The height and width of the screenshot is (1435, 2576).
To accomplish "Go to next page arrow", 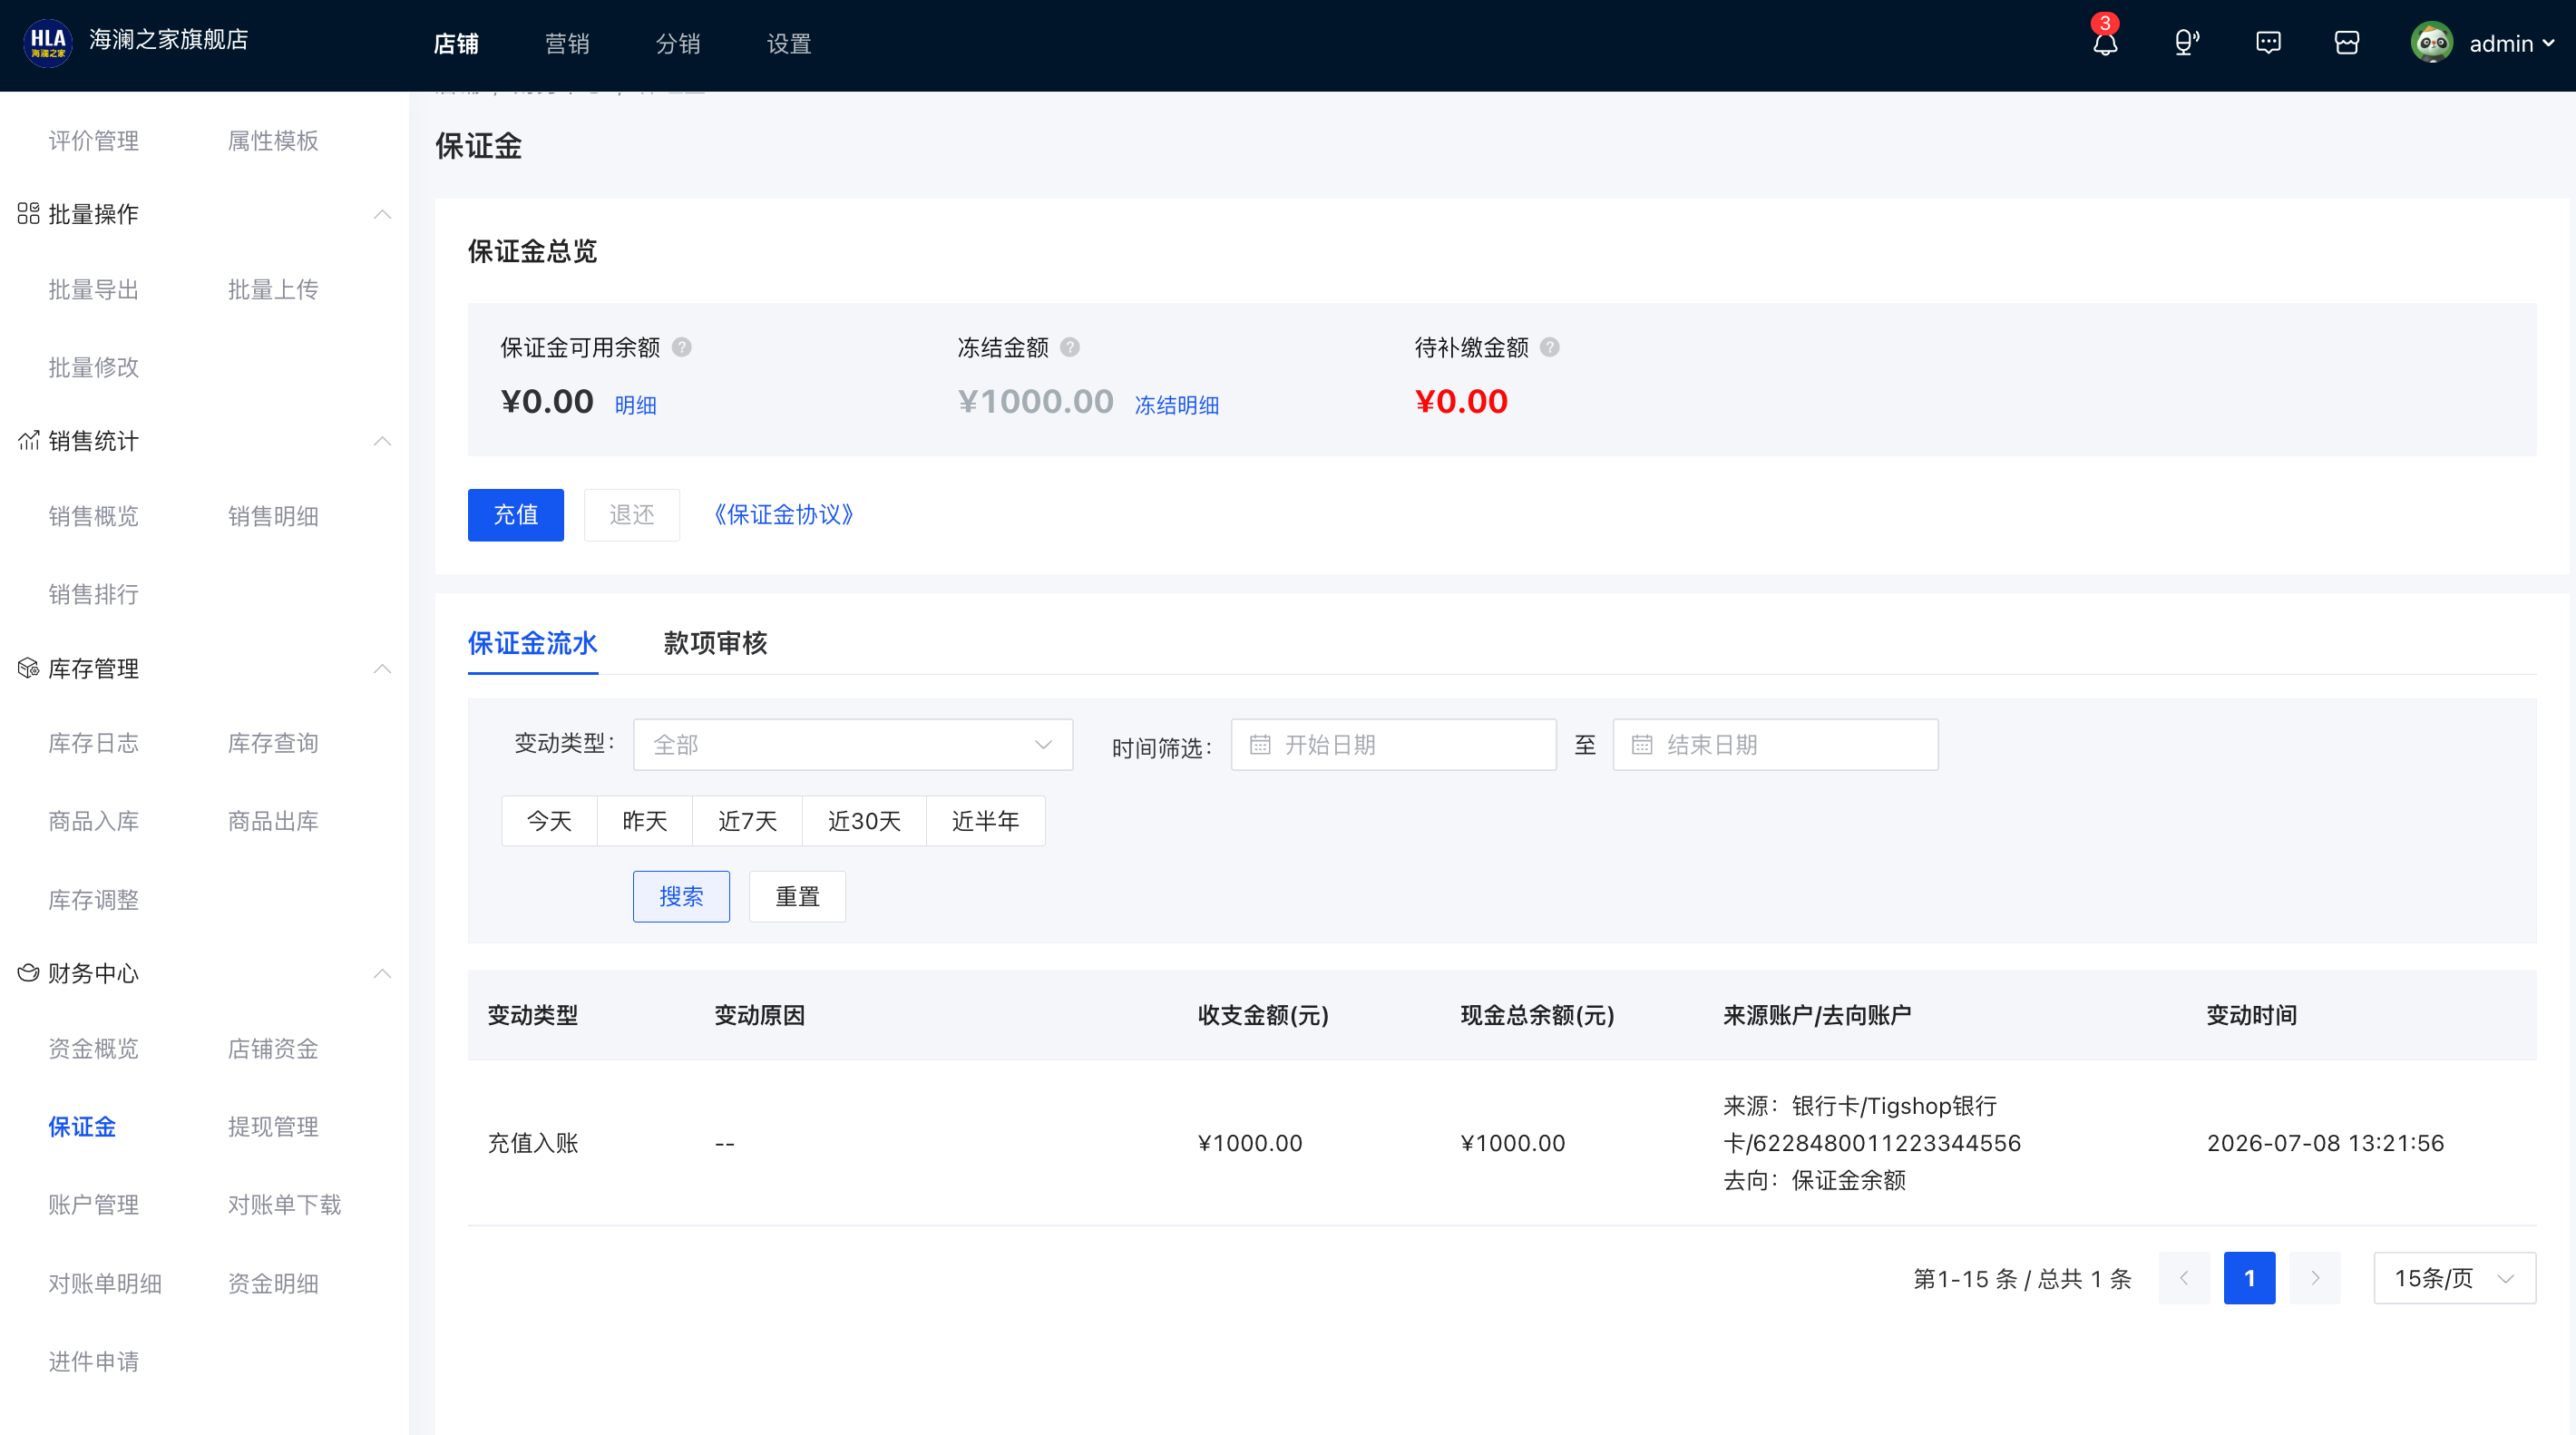I will pyautogui.click(x=2315, y=1278).
